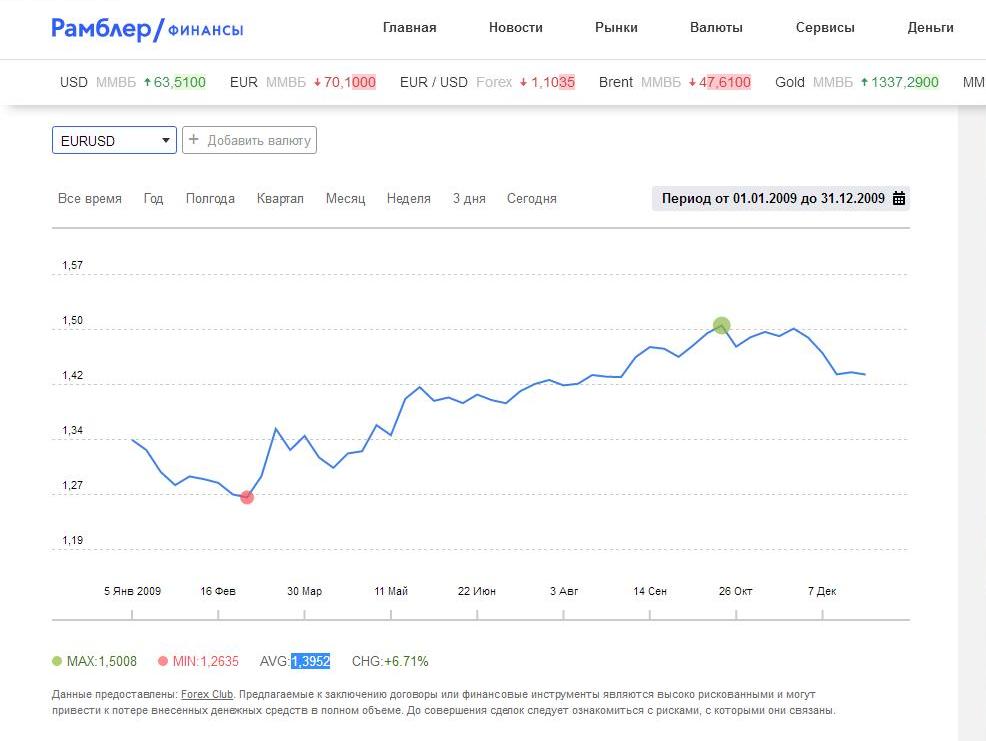Go to the Валюты menu section
Viewport: 986px width, 741px height.
pyautogui.click(x=716, y=28)
